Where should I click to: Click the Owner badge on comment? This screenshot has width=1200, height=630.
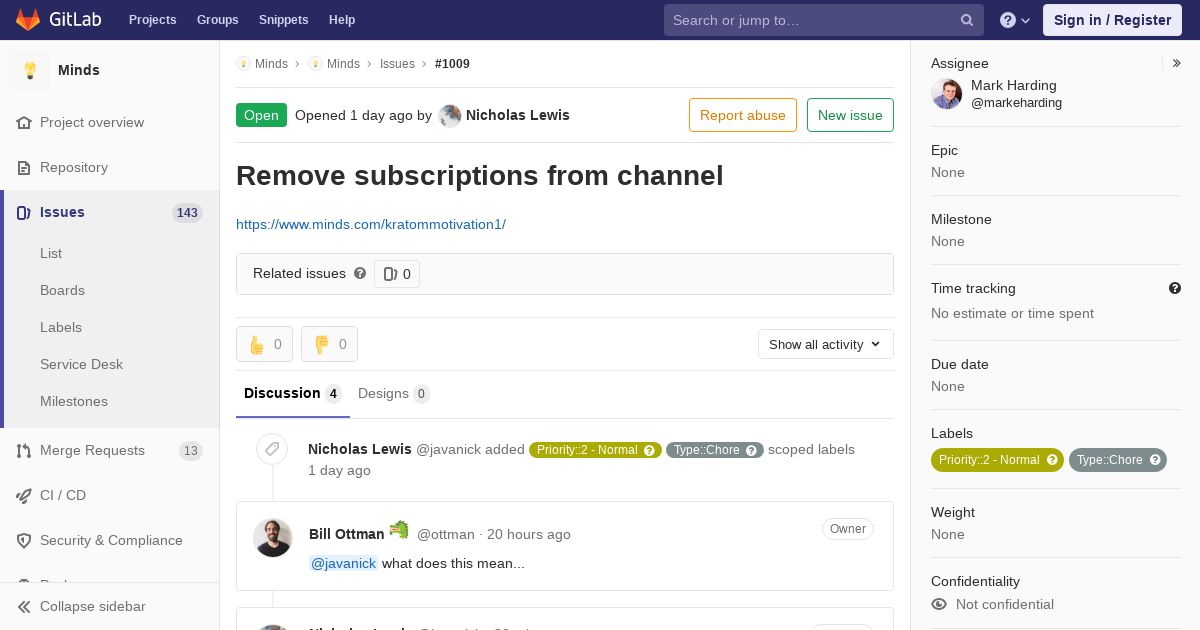848,529
